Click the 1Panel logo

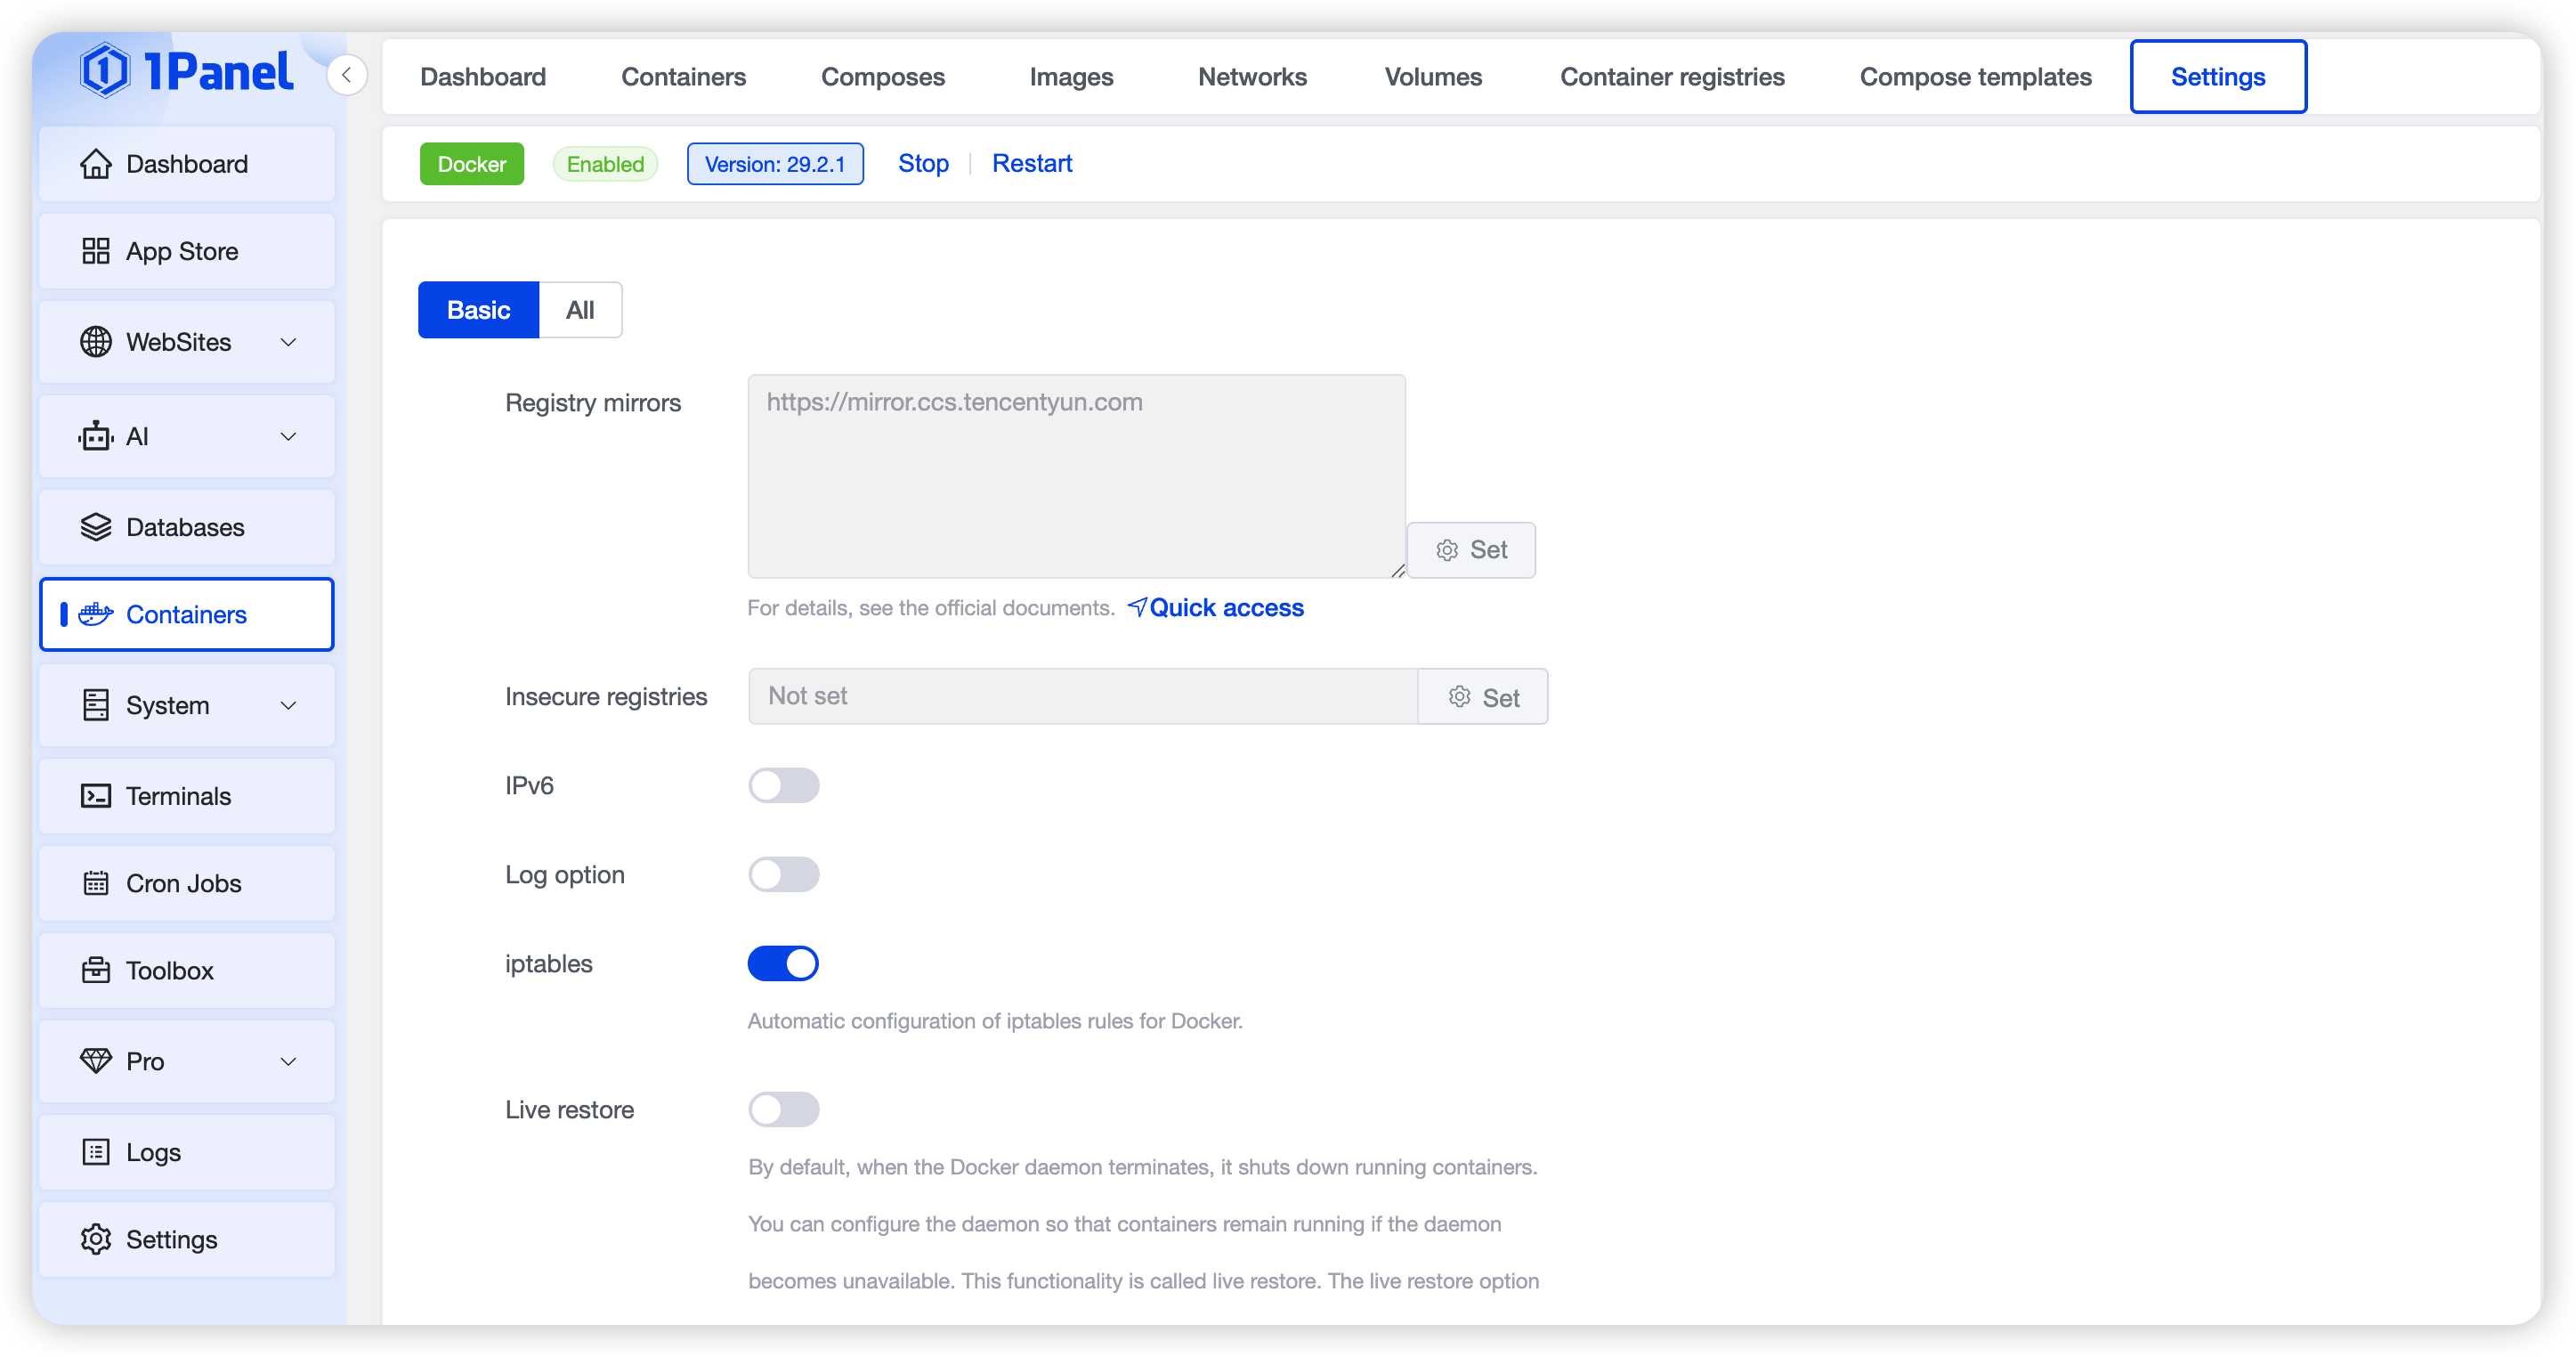[x=187, y=72]
